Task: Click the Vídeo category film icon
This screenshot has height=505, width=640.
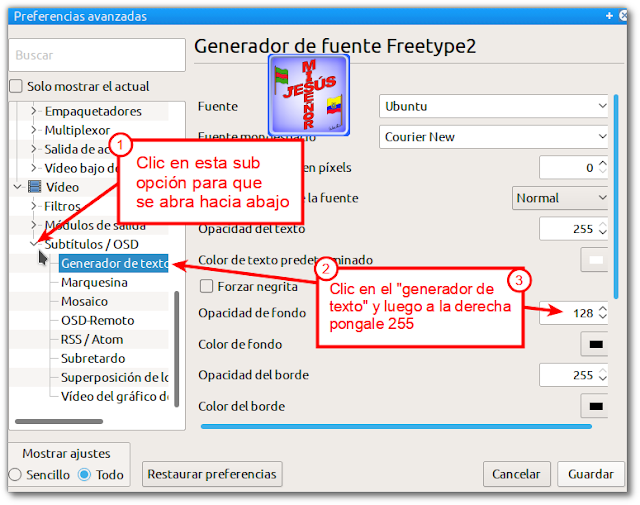Action: coord(35,187)
